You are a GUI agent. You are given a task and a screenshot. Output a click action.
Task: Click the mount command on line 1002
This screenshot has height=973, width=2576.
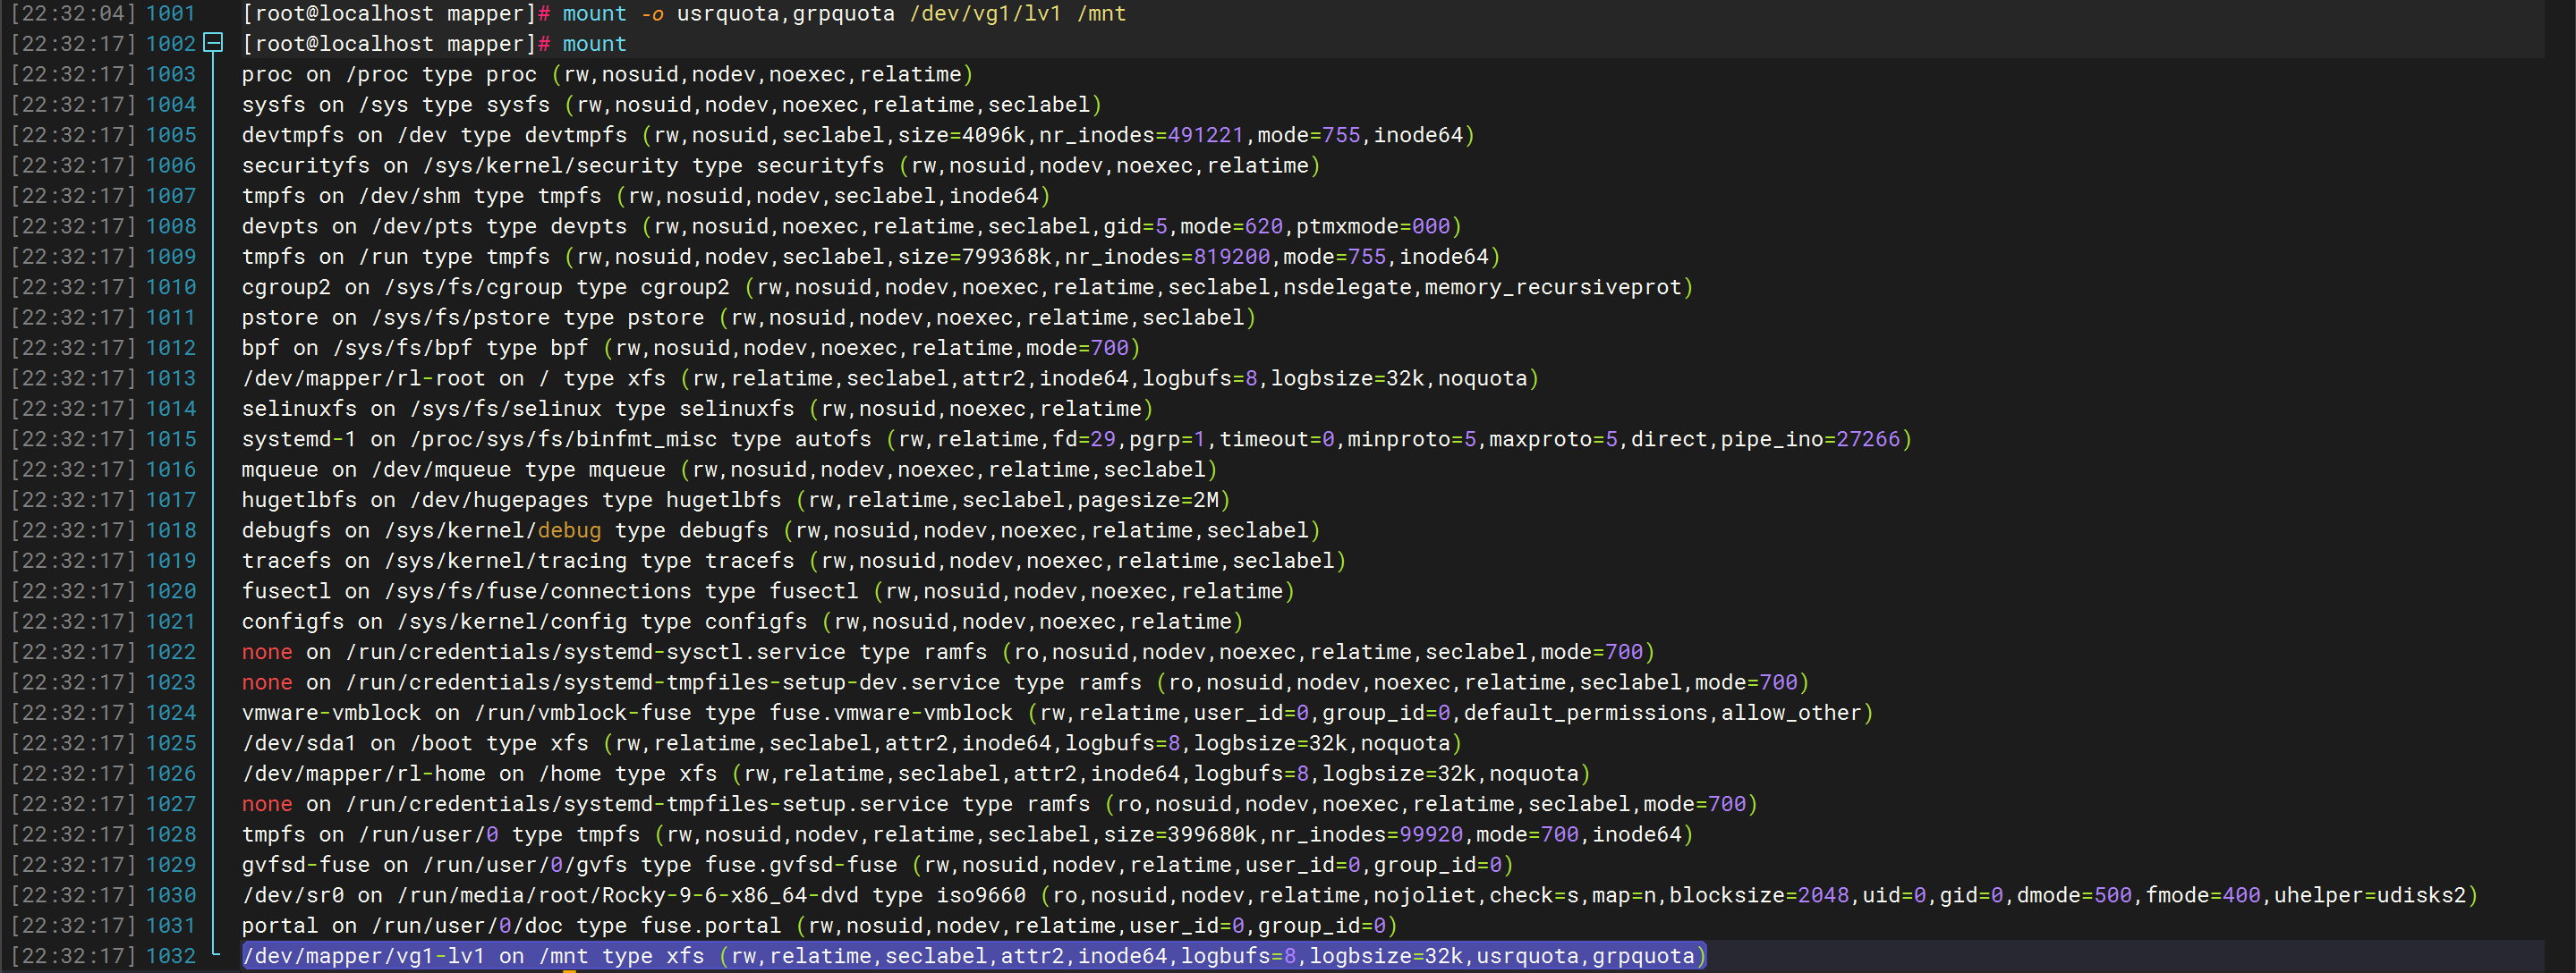(594, 44)
